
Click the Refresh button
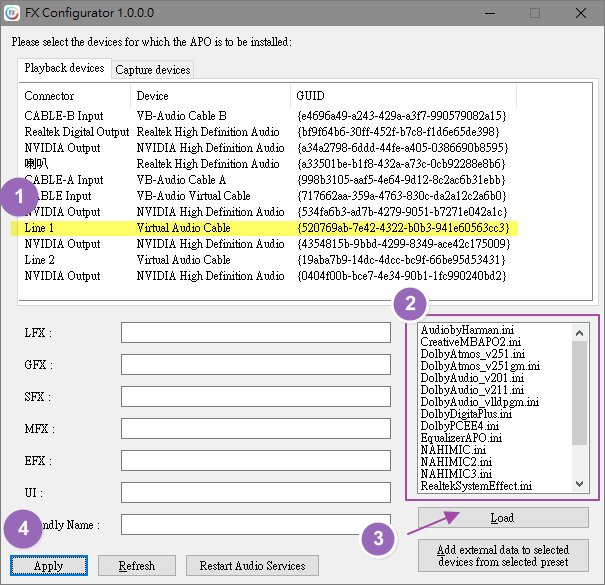137,566
